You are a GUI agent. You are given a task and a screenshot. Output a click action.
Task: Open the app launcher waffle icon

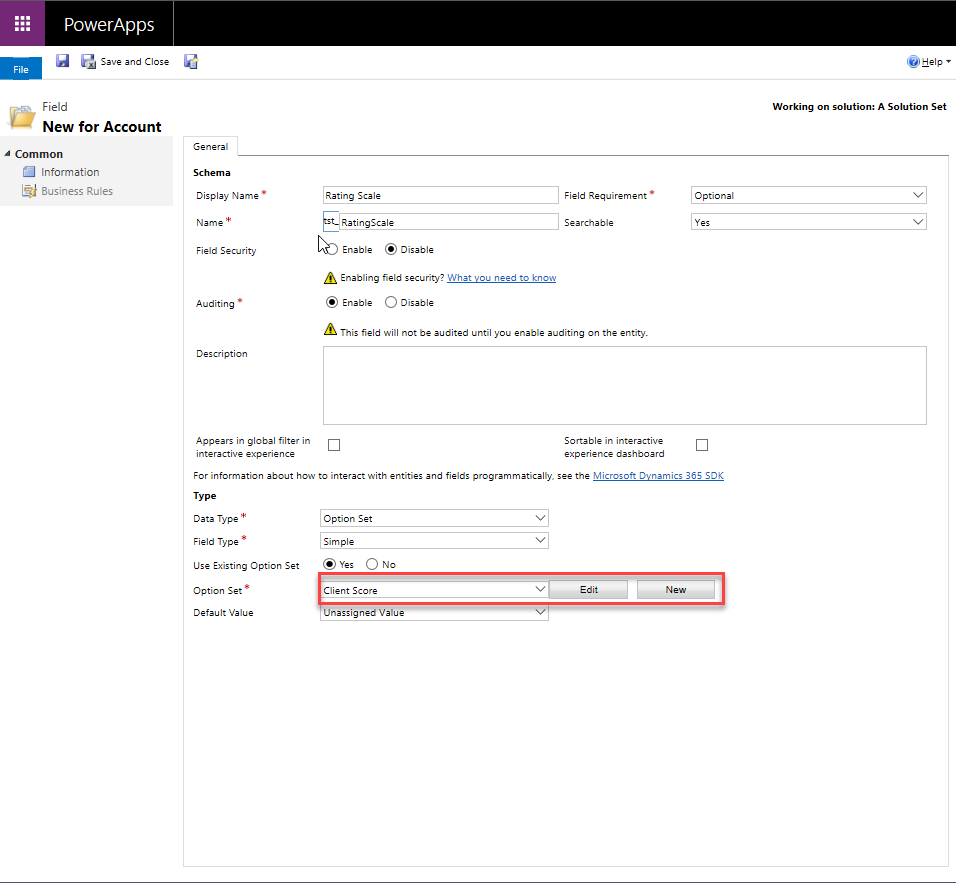pos(22,23)
